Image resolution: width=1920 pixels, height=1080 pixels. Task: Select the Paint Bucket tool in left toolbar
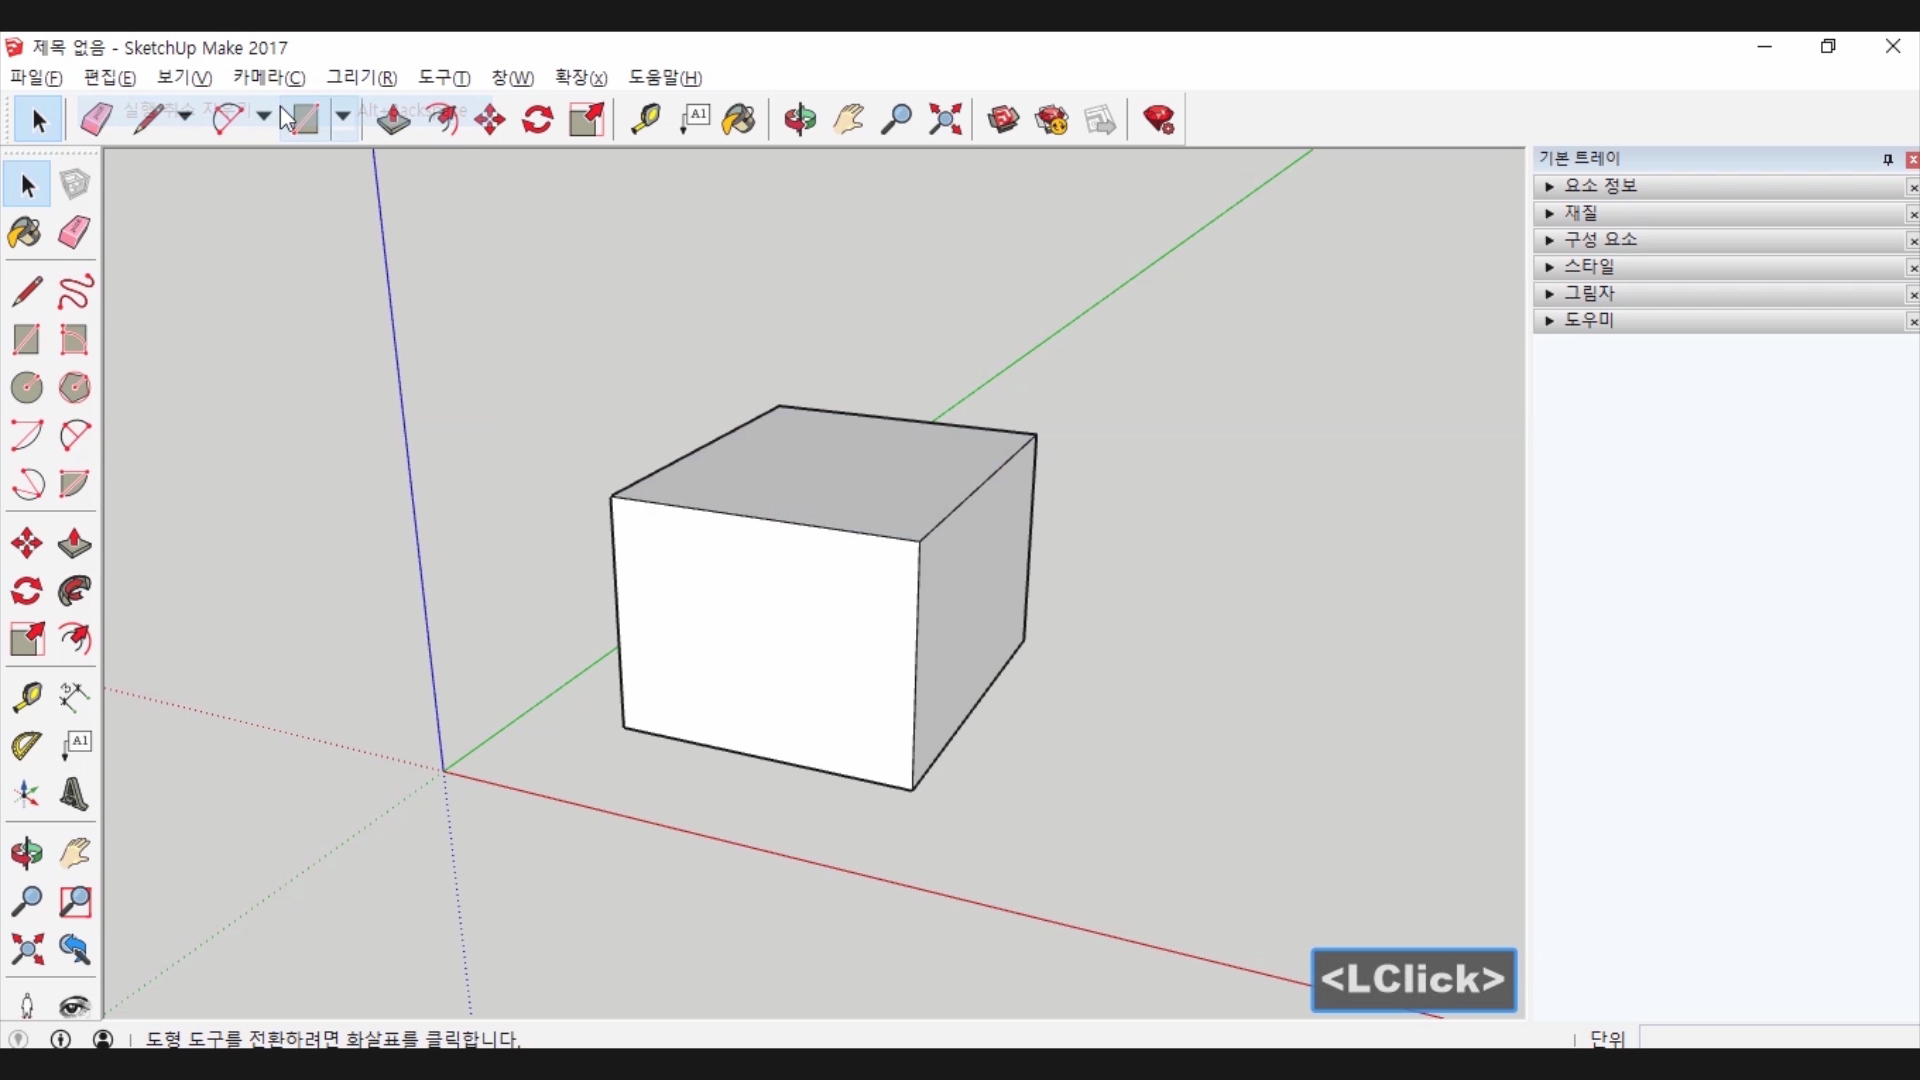tap(25, 234)
